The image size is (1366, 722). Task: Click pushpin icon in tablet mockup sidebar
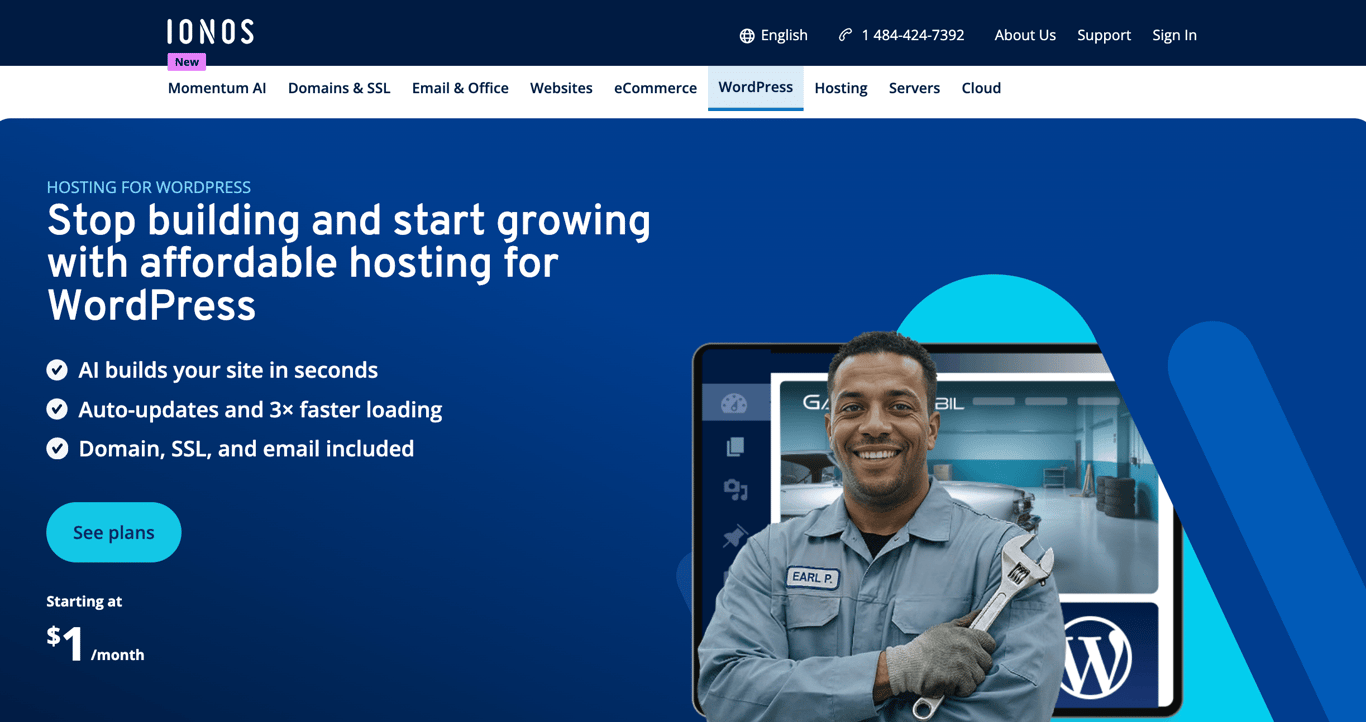pyautogui.click(x=735, y=537)
